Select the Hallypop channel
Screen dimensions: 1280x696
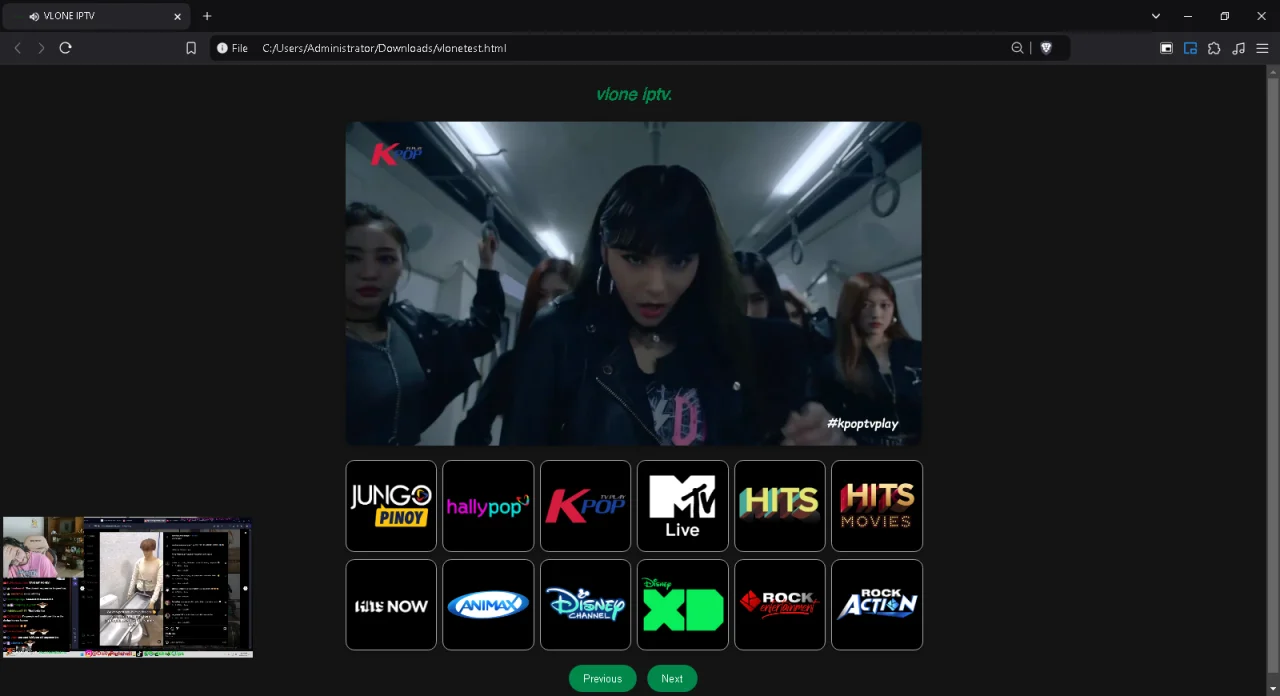488,506
